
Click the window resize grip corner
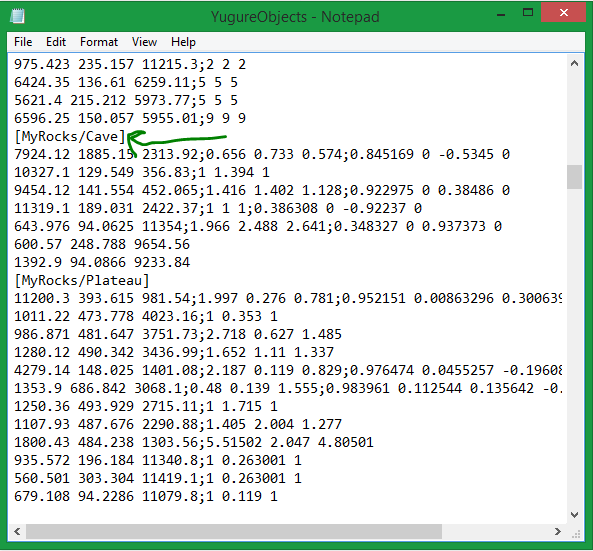coord(576,534)
